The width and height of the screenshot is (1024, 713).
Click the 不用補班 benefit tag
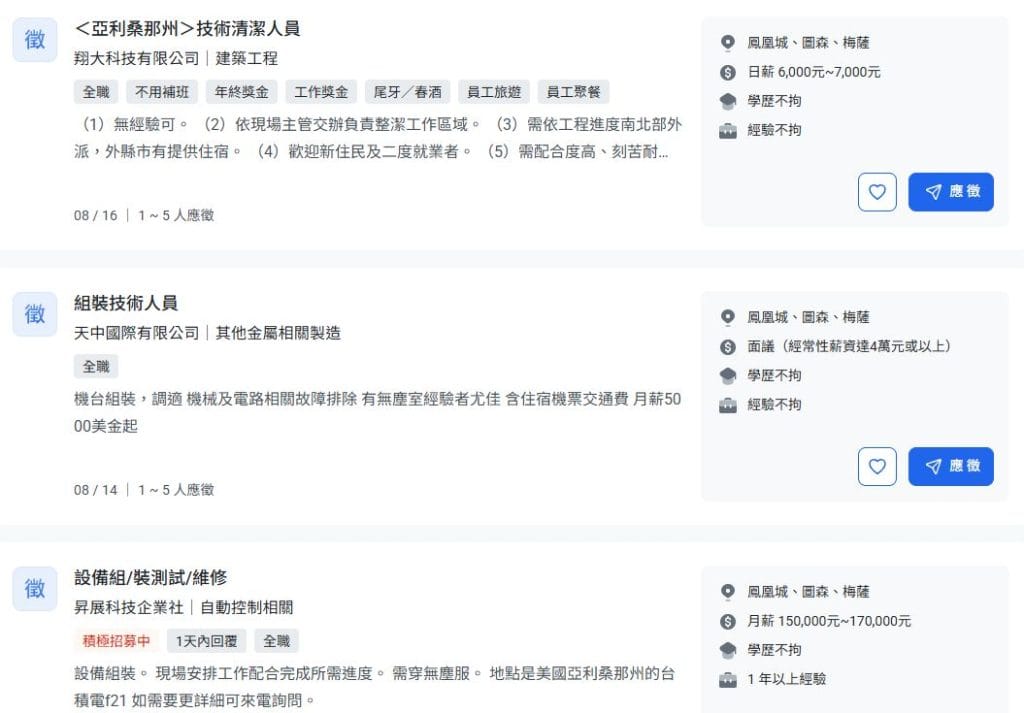tap(162, 92)
